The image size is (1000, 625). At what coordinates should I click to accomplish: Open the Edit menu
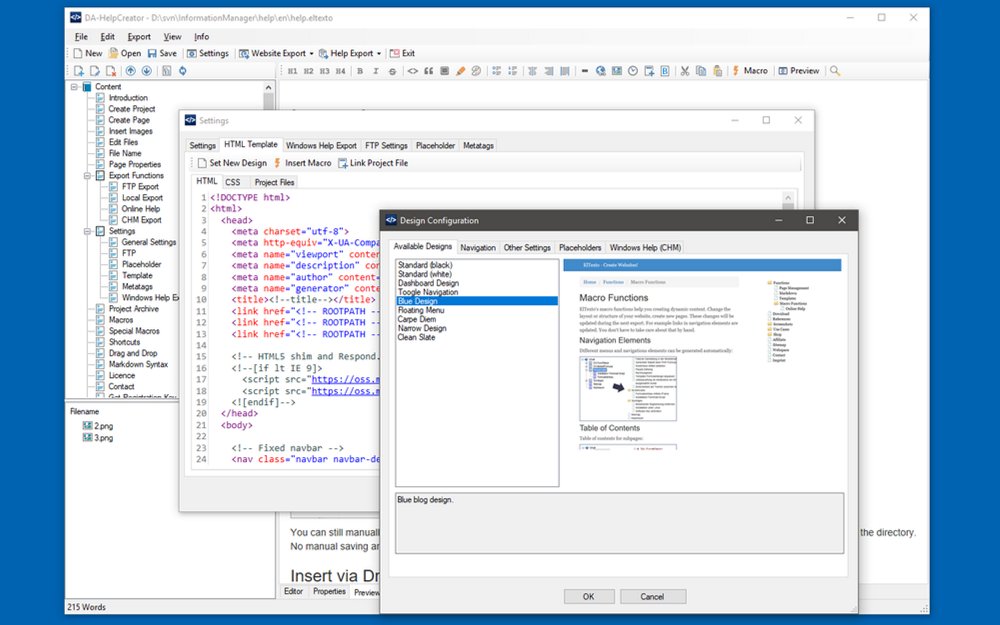pyautogui.click(x=107, y=37)
